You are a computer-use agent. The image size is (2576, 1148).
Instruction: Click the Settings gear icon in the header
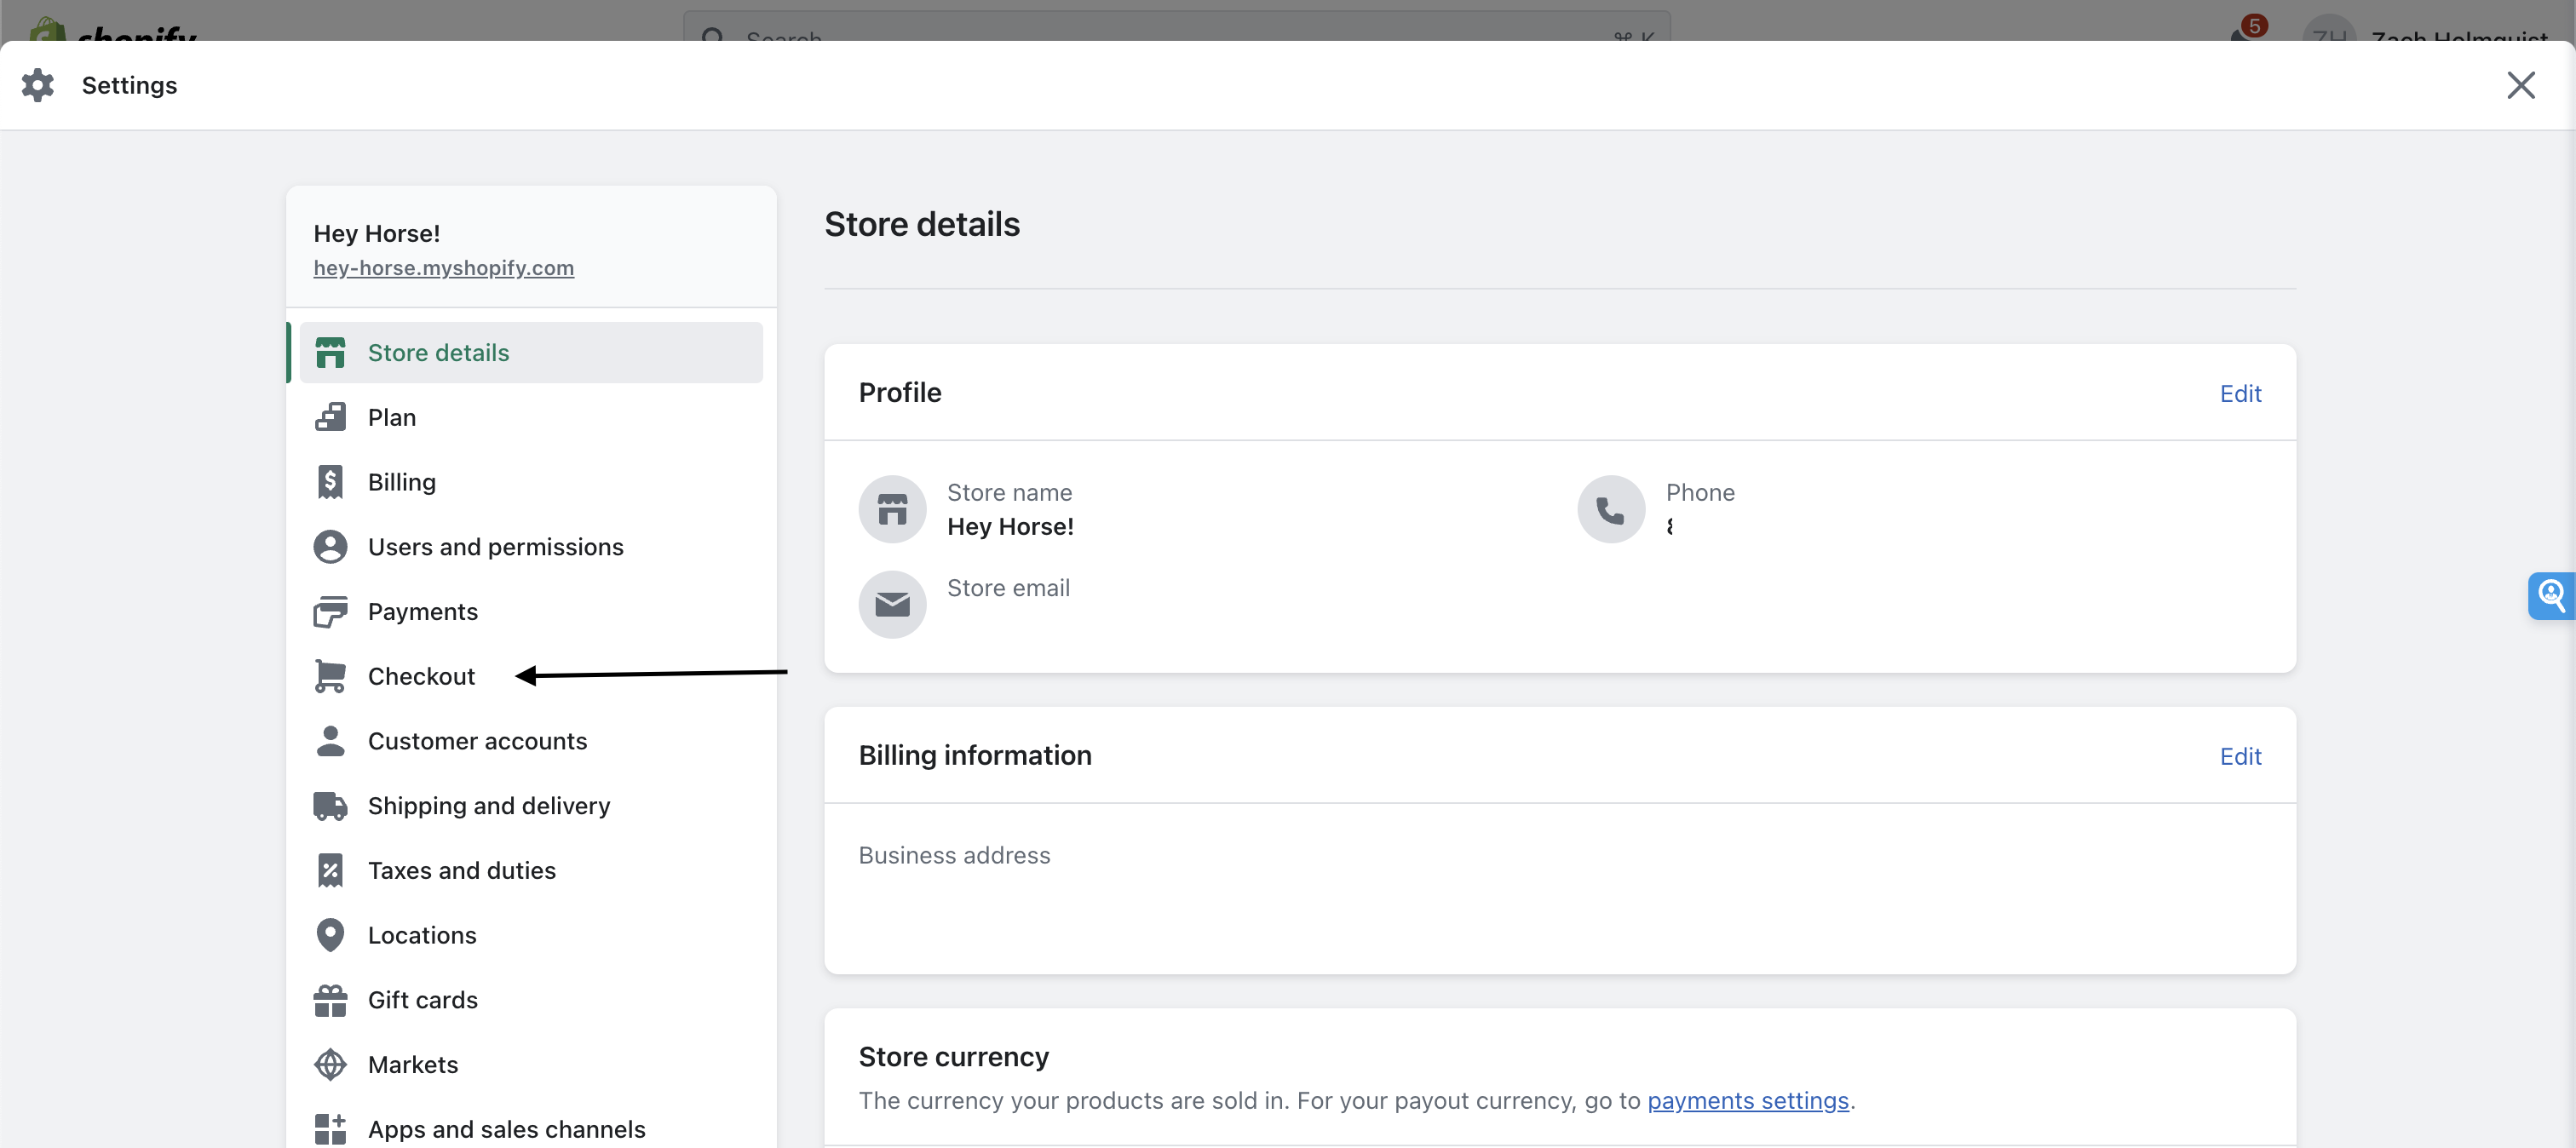coord(38,85)
